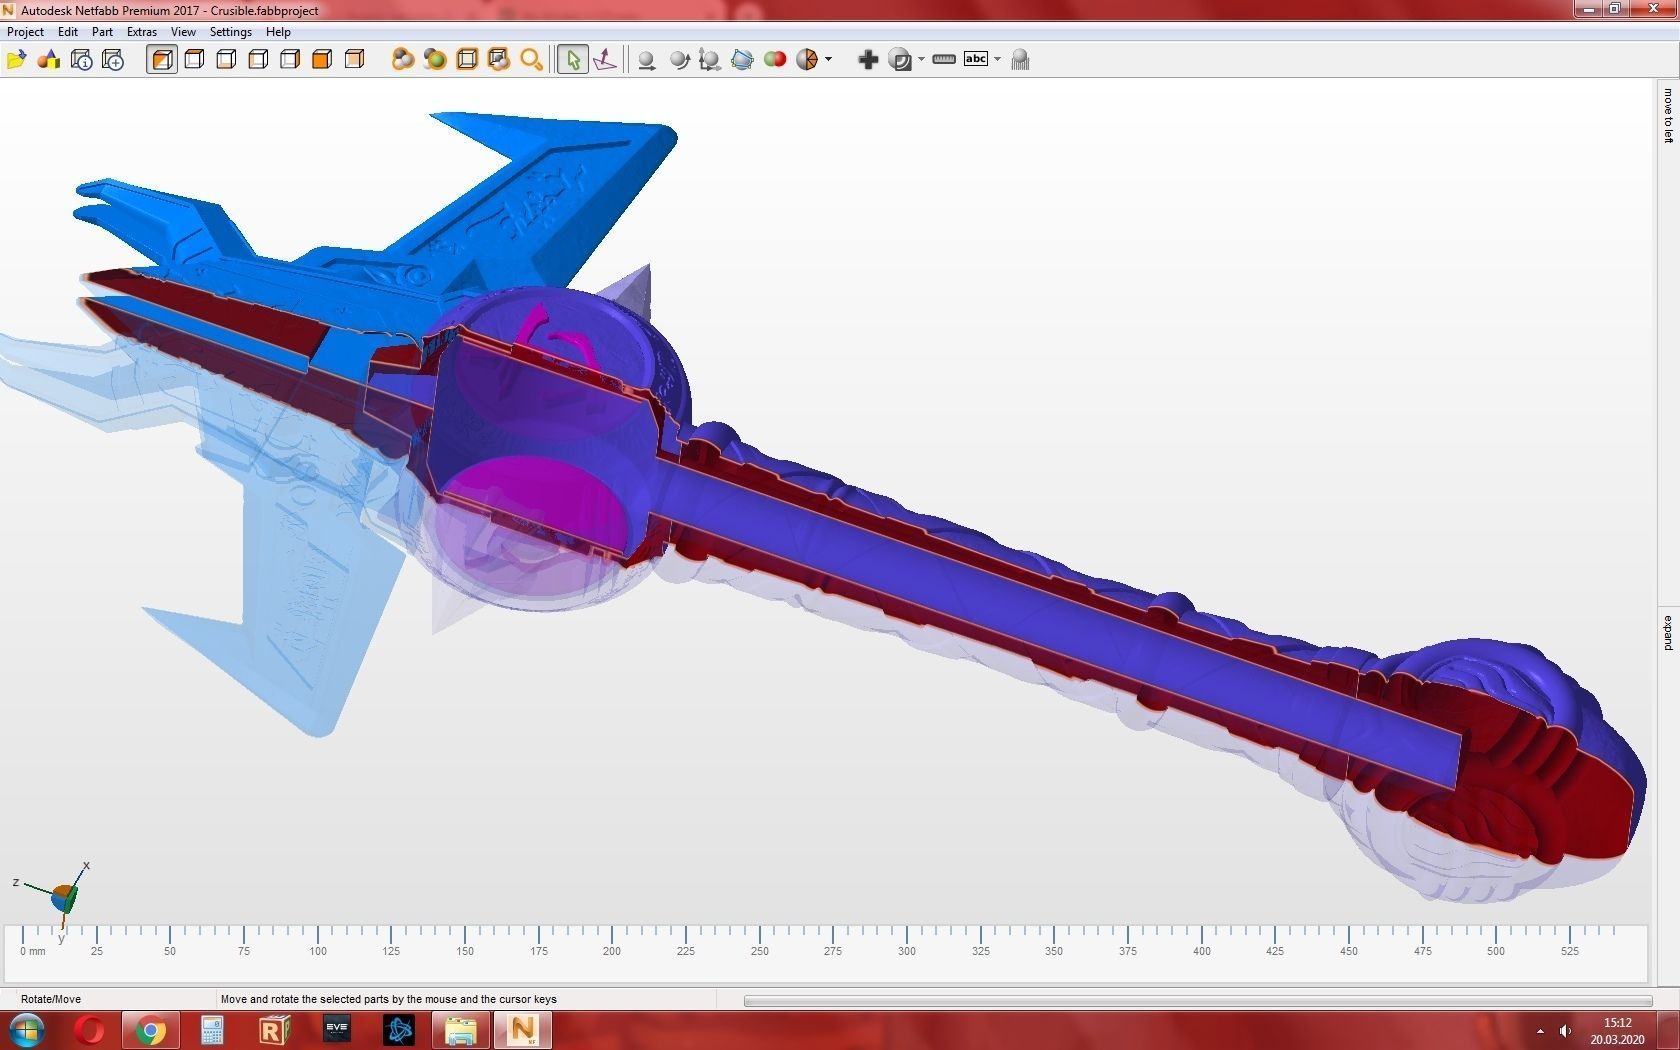Screen dimensions: 1680x1050
Task: Select the right view cube
Action: coord(290,60)
